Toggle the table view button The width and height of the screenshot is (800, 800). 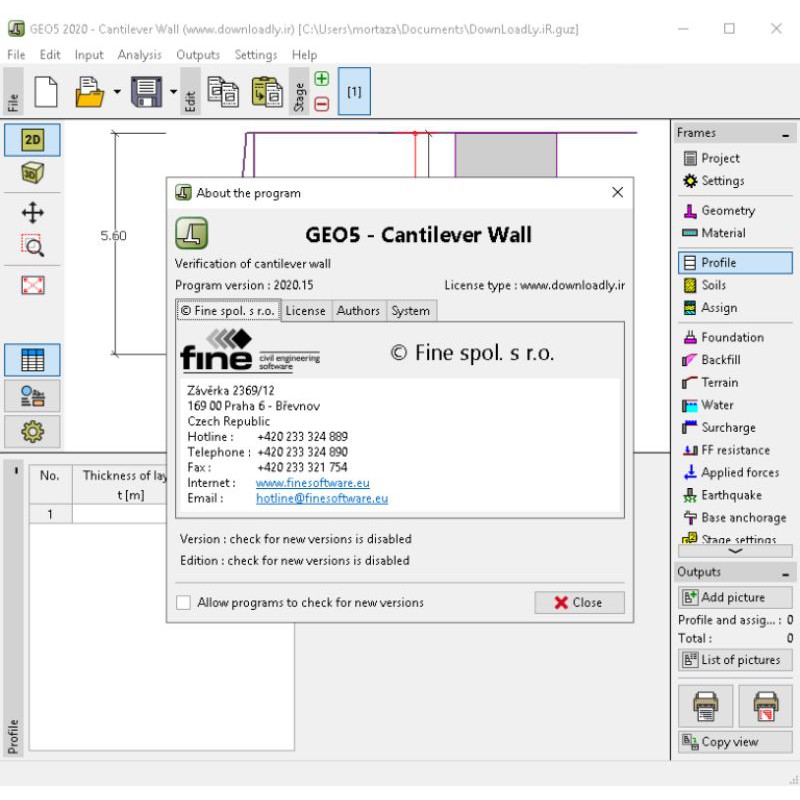33,360
